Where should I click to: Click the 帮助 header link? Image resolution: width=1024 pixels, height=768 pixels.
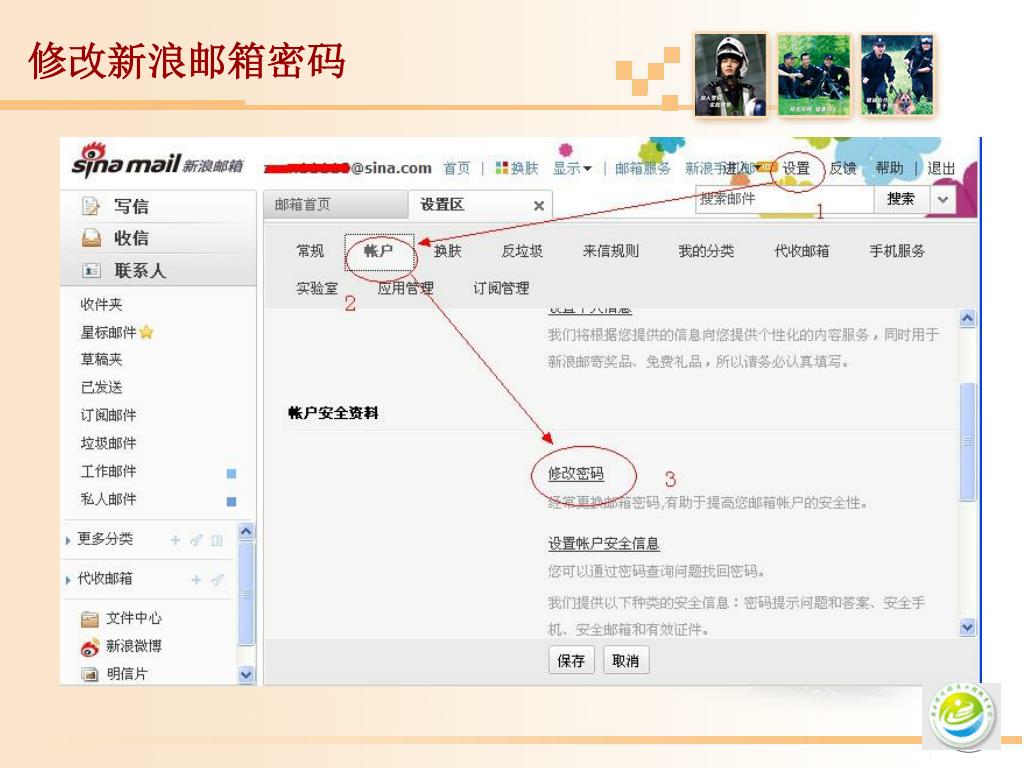pos(889,168)
